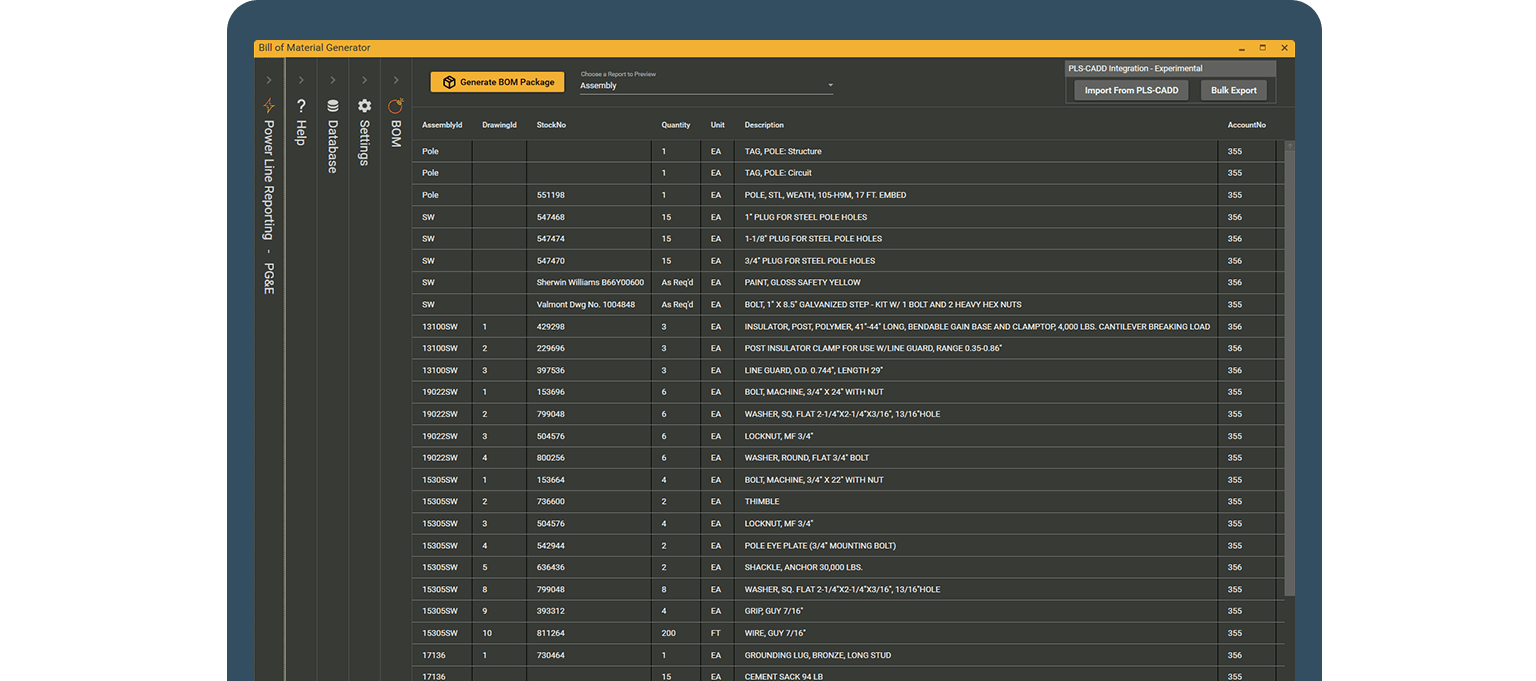Select the 'PAINT, GLOSS SAFETY YELLOW' description
The height and width of the screenshot is (681, 1536).
[x=802, y=283]
